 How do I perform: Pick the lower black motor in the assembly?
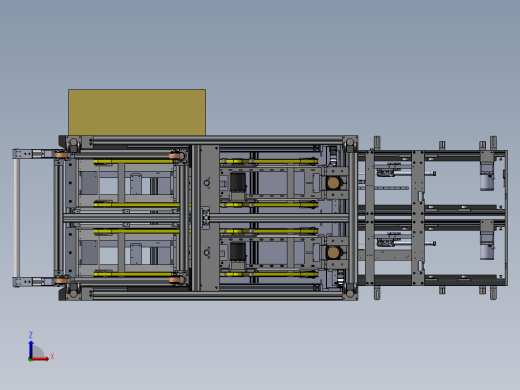coord(238,252)
